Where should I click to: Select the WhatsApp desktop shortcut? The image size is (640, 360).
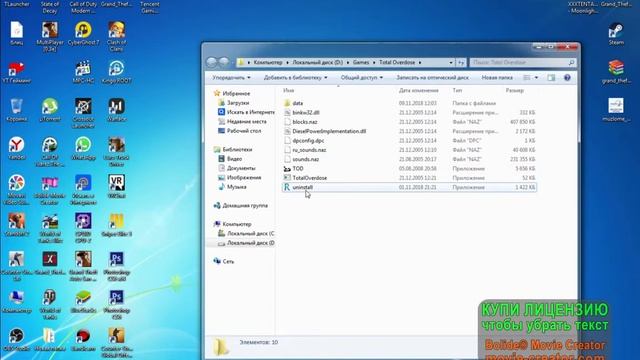[83, 148]
